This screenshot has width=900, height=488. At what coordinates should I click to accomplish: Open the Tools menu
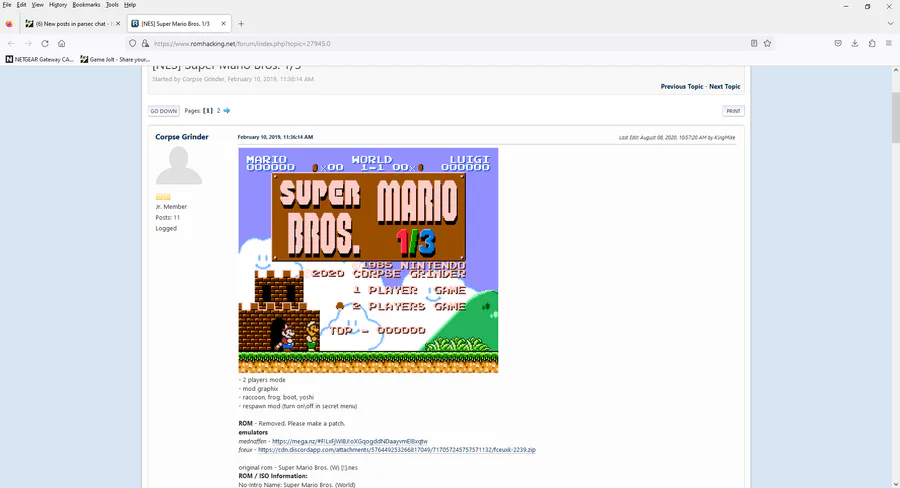(x=112, y=5)
